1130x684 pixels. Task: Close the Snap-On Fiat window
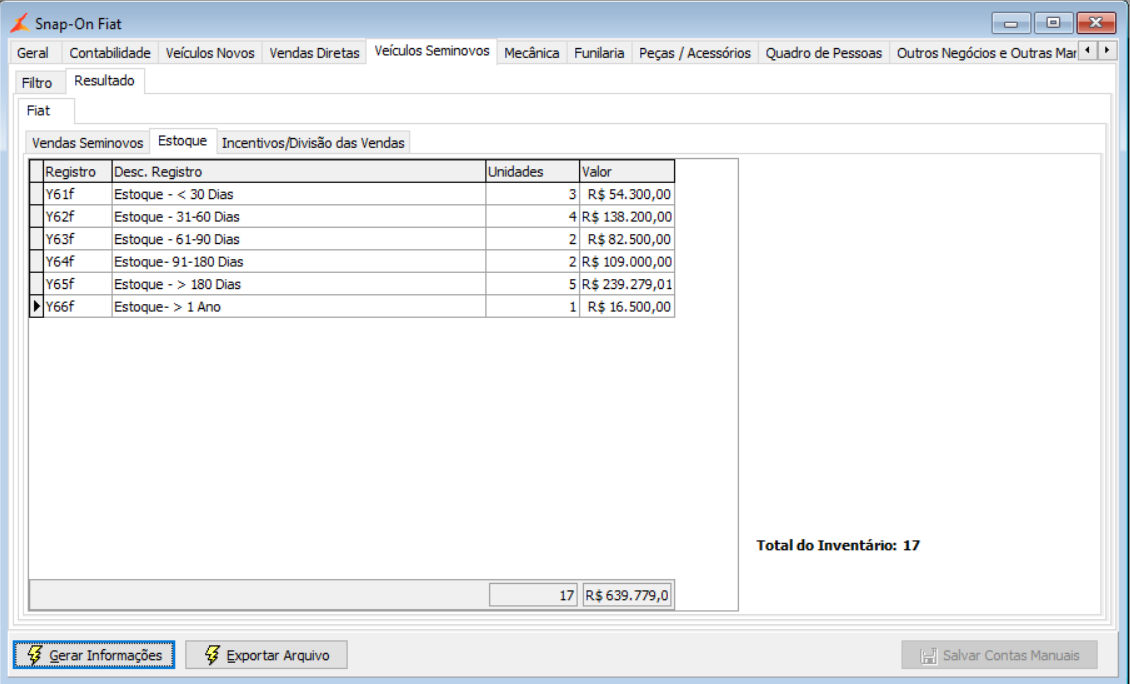coord(1096,23)
